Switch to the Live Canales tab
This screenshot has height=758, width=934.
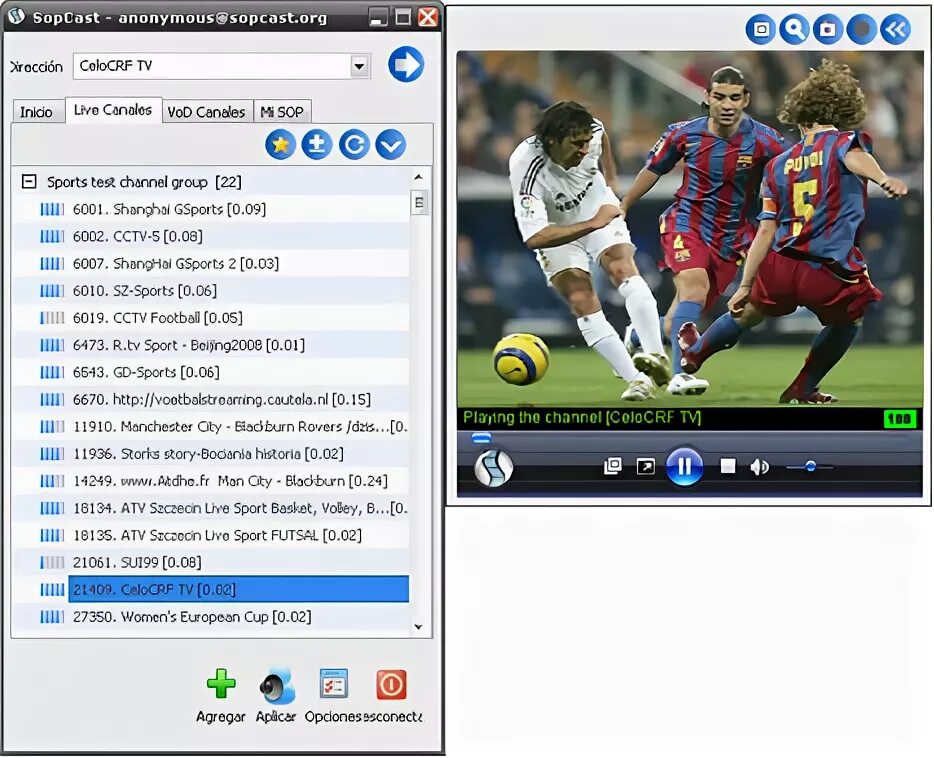[113, 110]
